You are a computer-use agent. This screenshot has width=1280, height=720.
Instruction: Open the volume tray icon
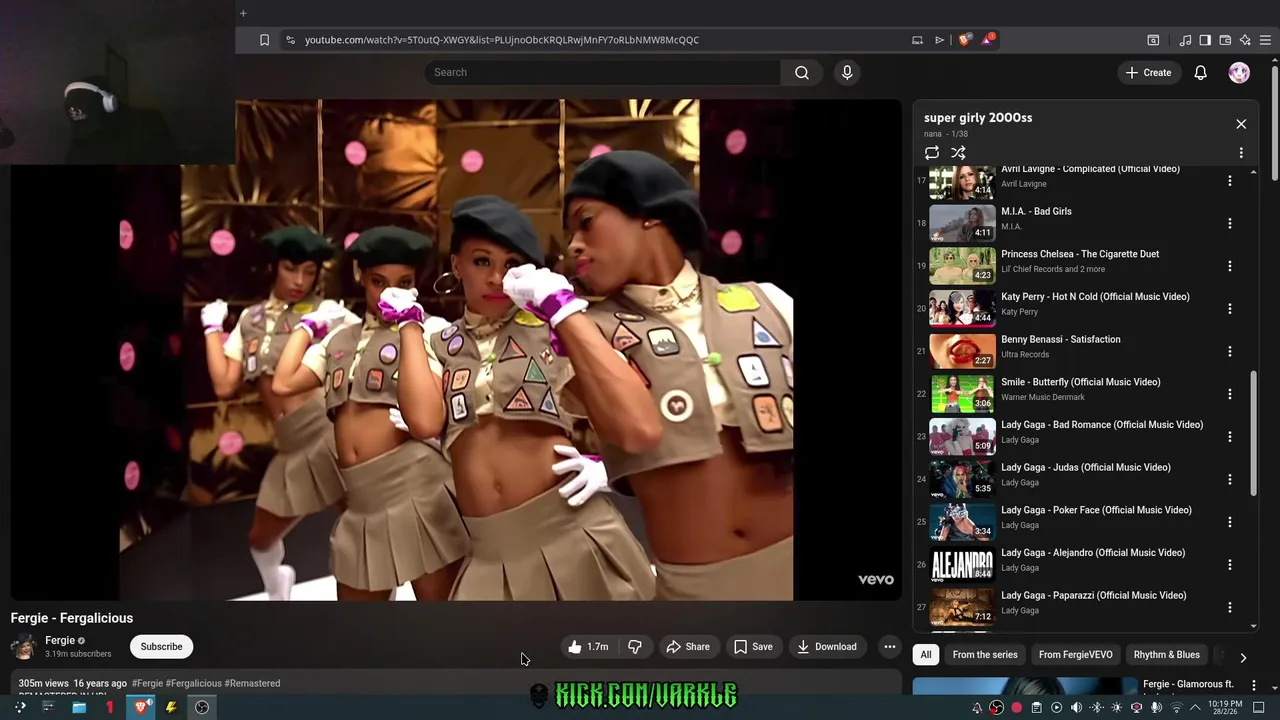tap(1076, 708)
